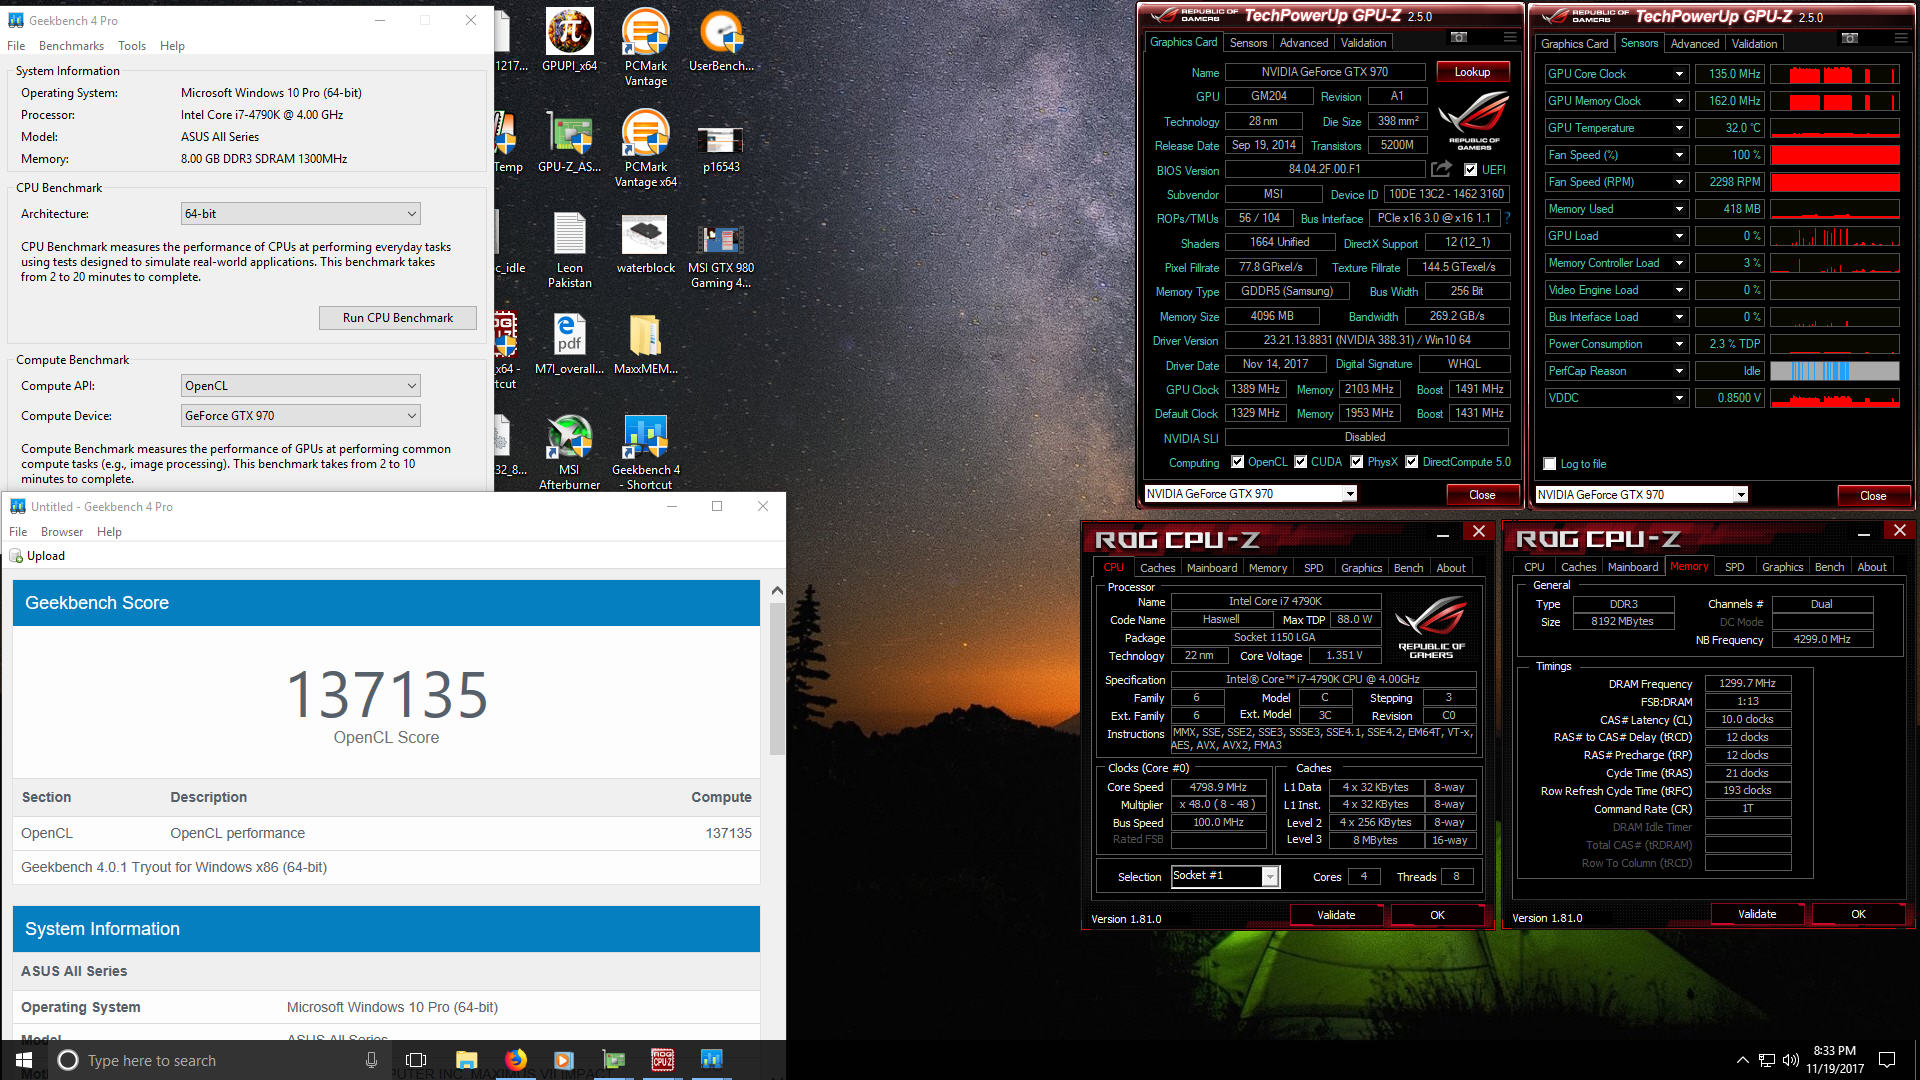Viewport: 1920px width, 1080px height.
Task: Click Validate in the CPU-Z CPU window
Action: pos(1336,915)
